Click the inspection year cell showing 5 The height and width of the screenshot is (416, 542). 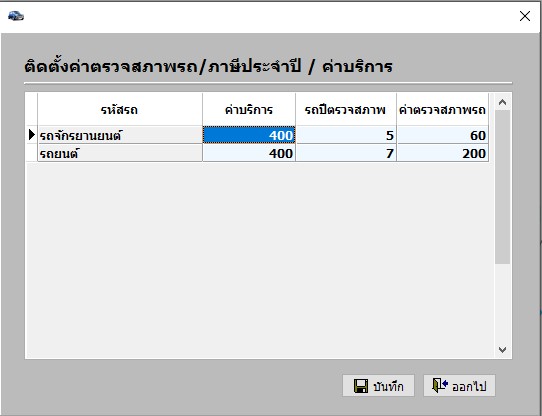[x=346, y=135]
